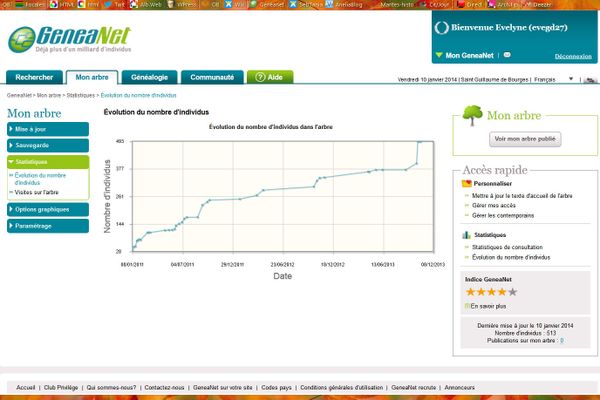Click the profile circle icon beside Bienvenue Evelyne

(x=441, y=28)
